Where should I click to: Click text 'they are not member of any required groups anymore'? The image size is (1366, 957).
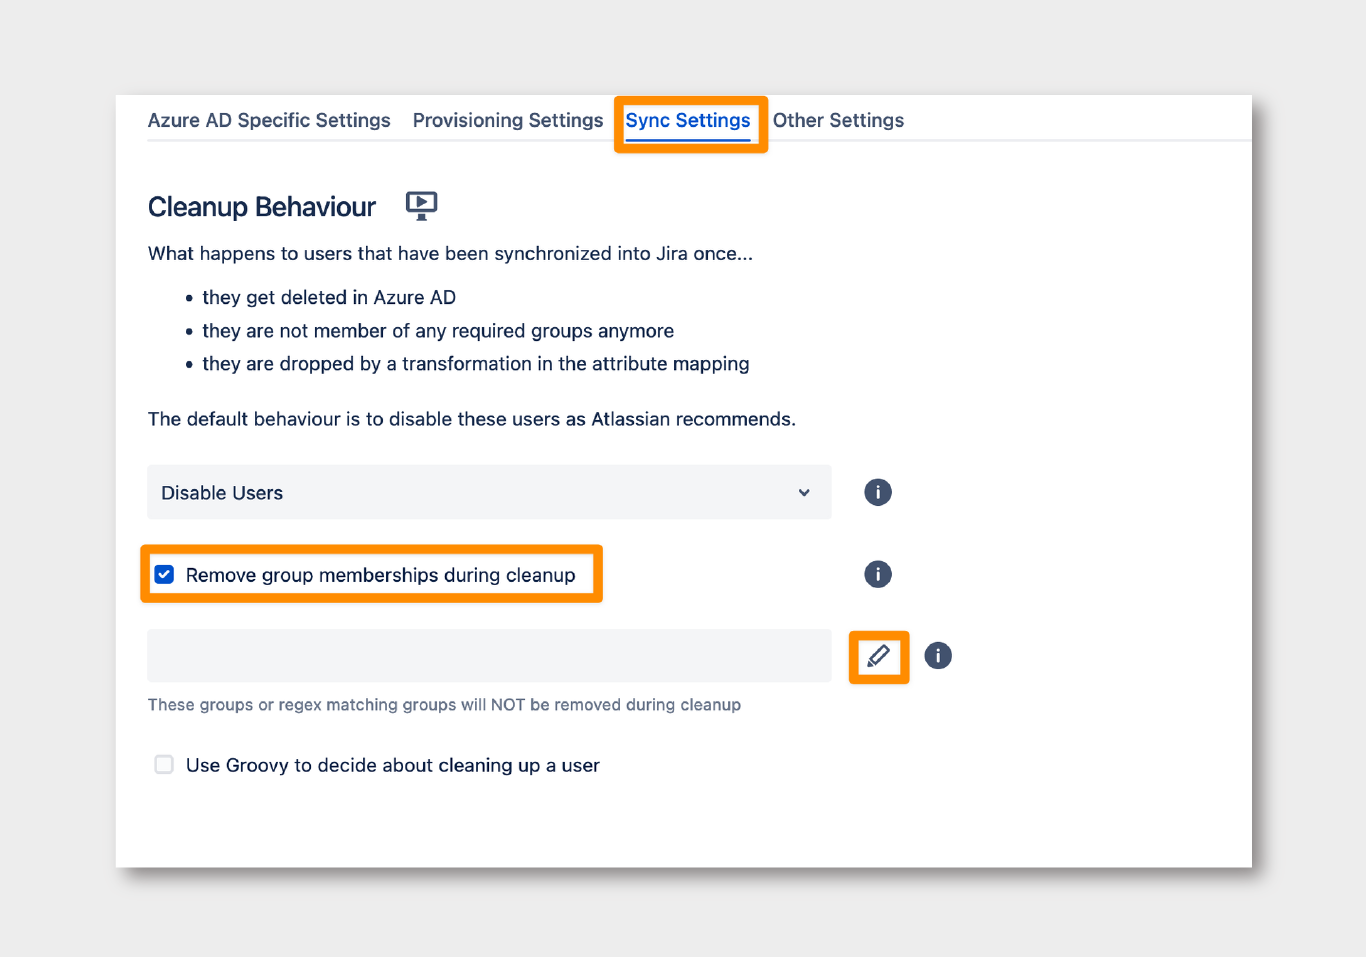[x=438, y=331]
